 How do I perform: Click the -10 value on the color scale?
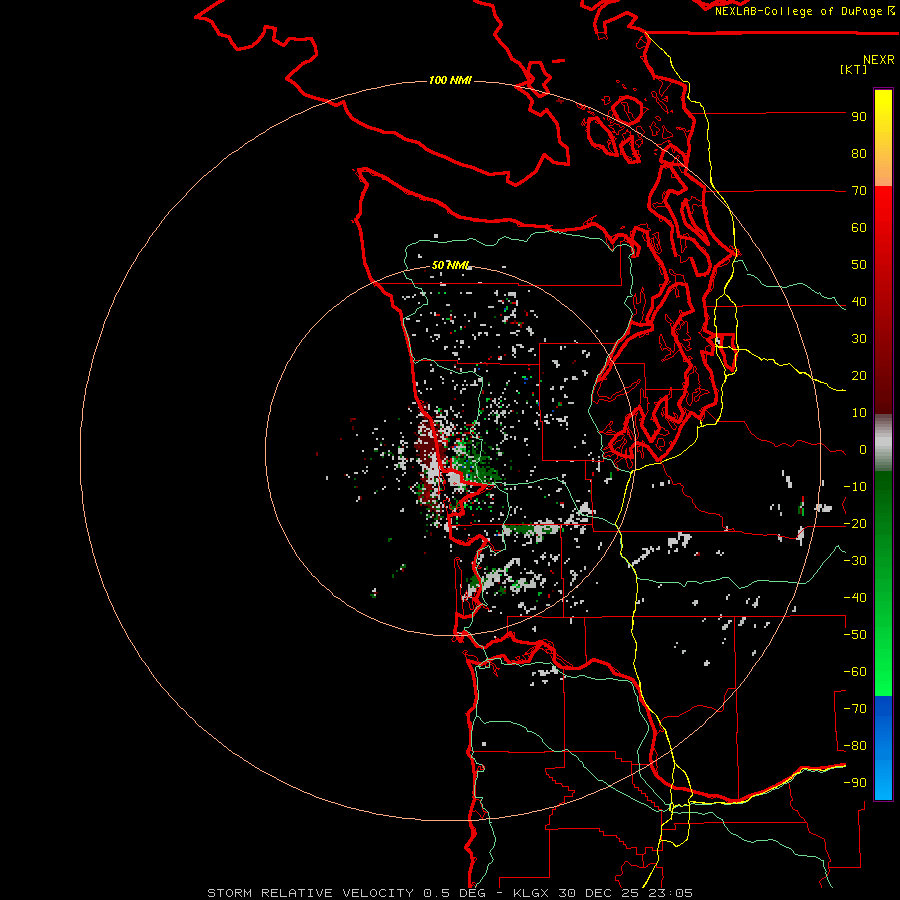[855, 487]
